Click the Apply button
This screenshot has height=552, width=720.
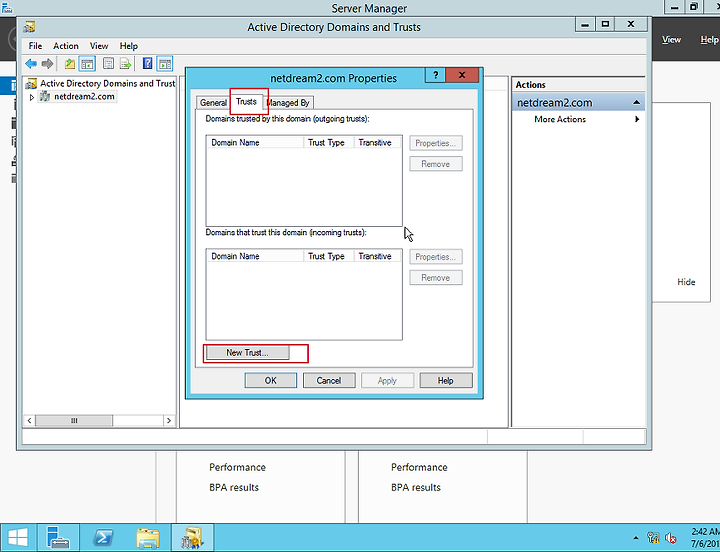pyautogui.click(x=387, y=380)
